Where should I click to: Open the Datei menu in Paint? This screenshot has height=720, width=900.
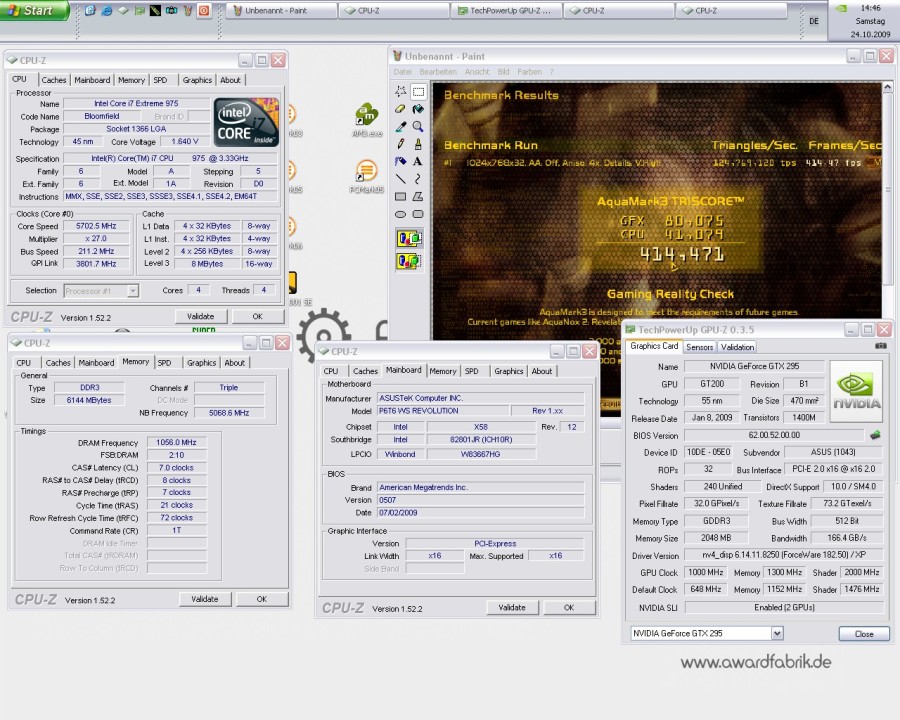(x=402, y=72)
